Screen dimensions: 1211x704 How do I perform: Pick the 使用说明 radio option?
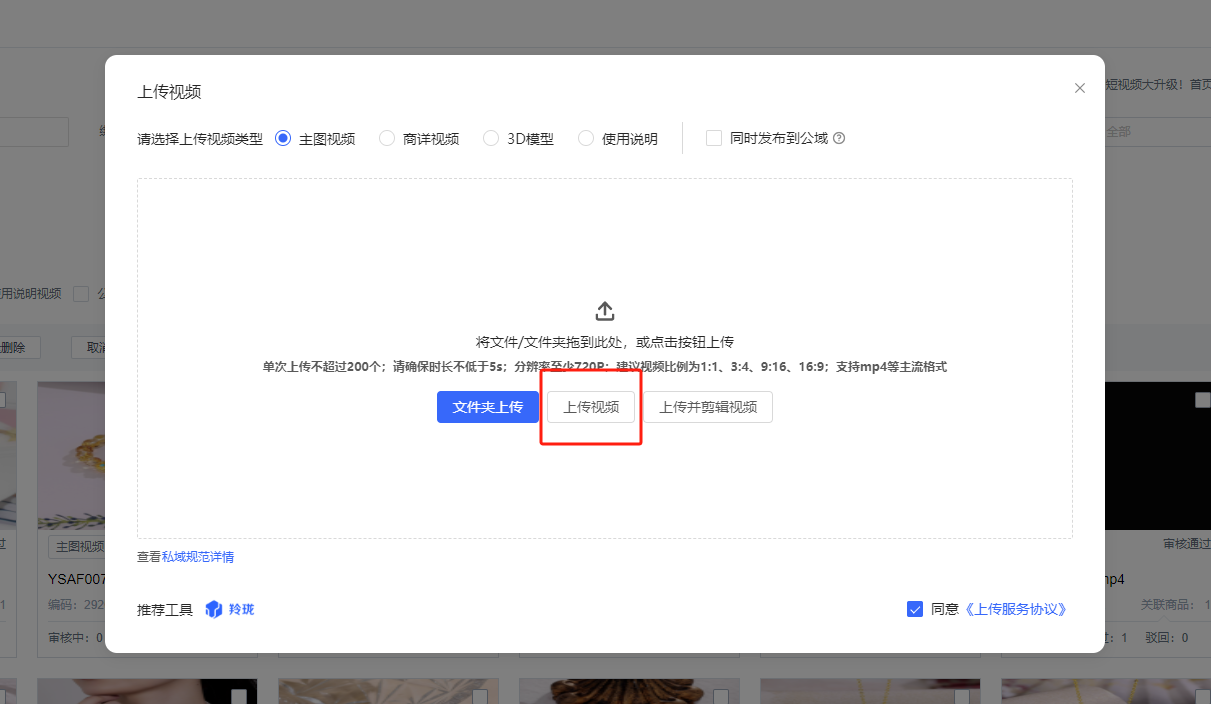click(x=586, y=139)
